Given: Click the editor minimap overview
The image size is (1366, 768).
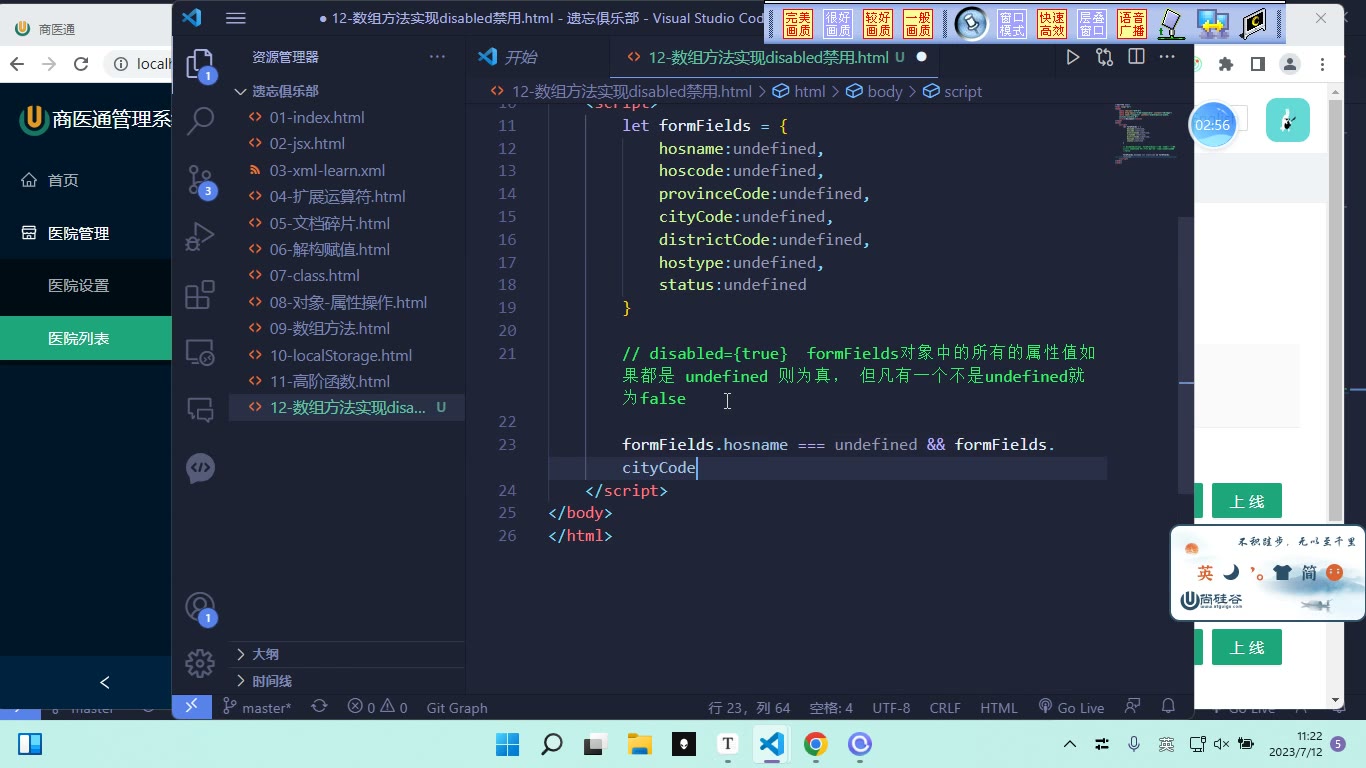Looking at the screenshot, I should click(1144, 134).
